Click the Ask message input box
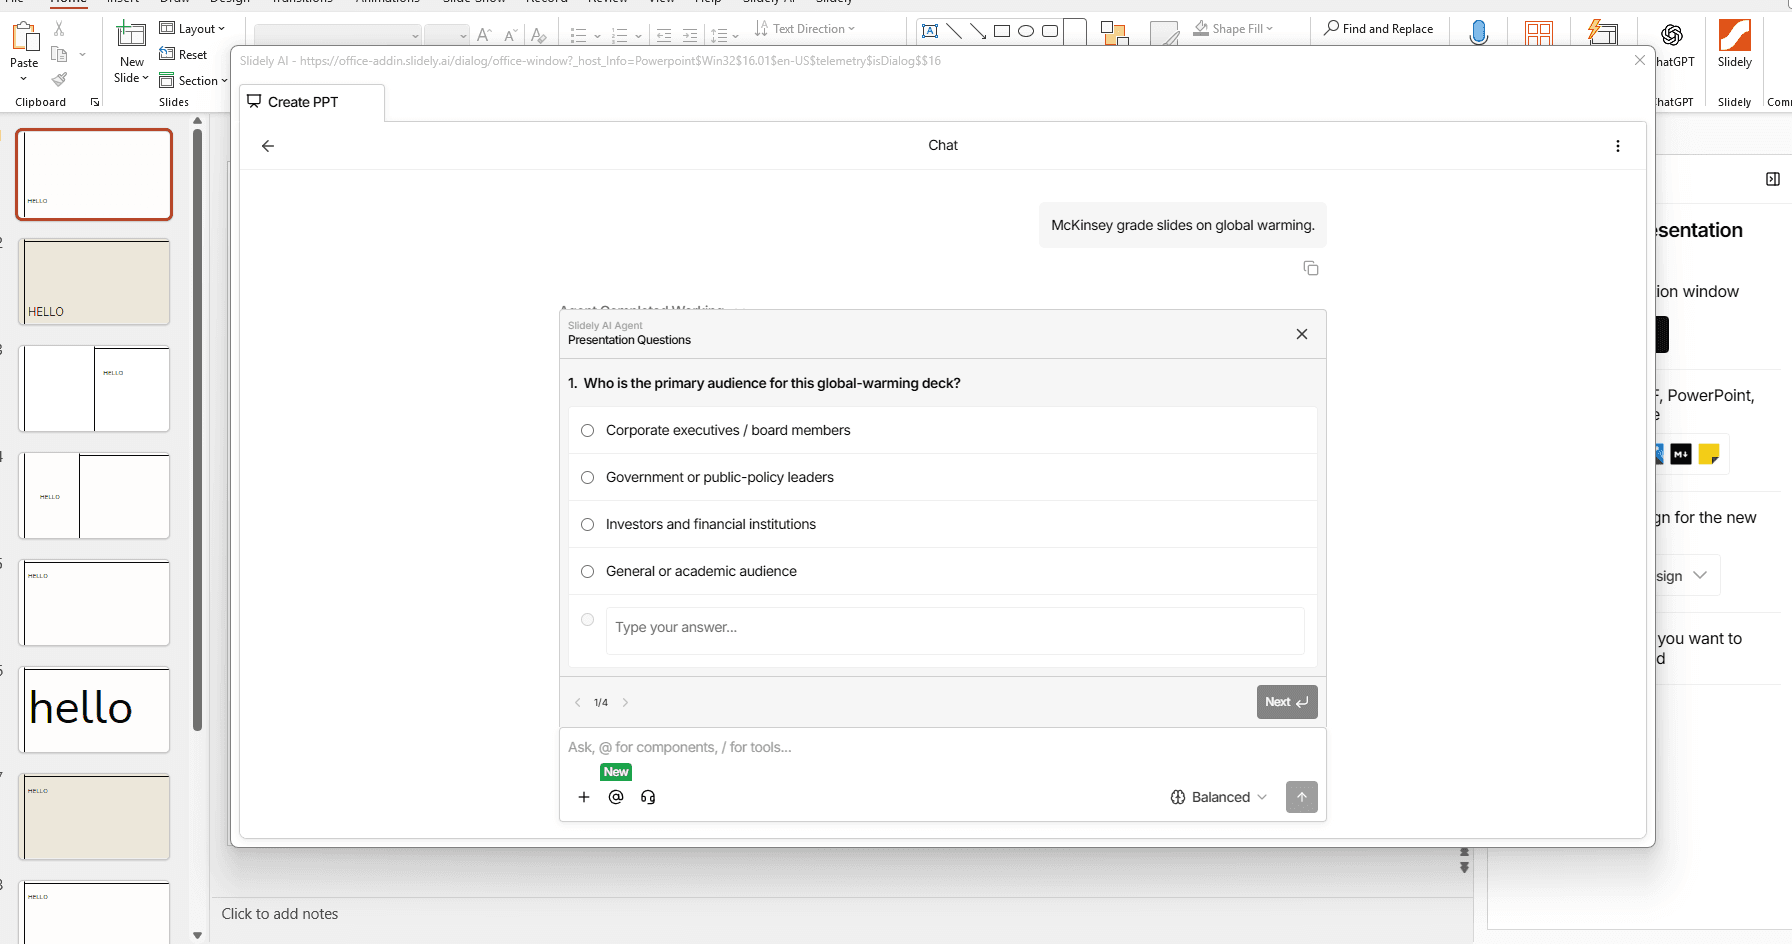The height and width of the screenshot is (945, 1792). [942, 747]
